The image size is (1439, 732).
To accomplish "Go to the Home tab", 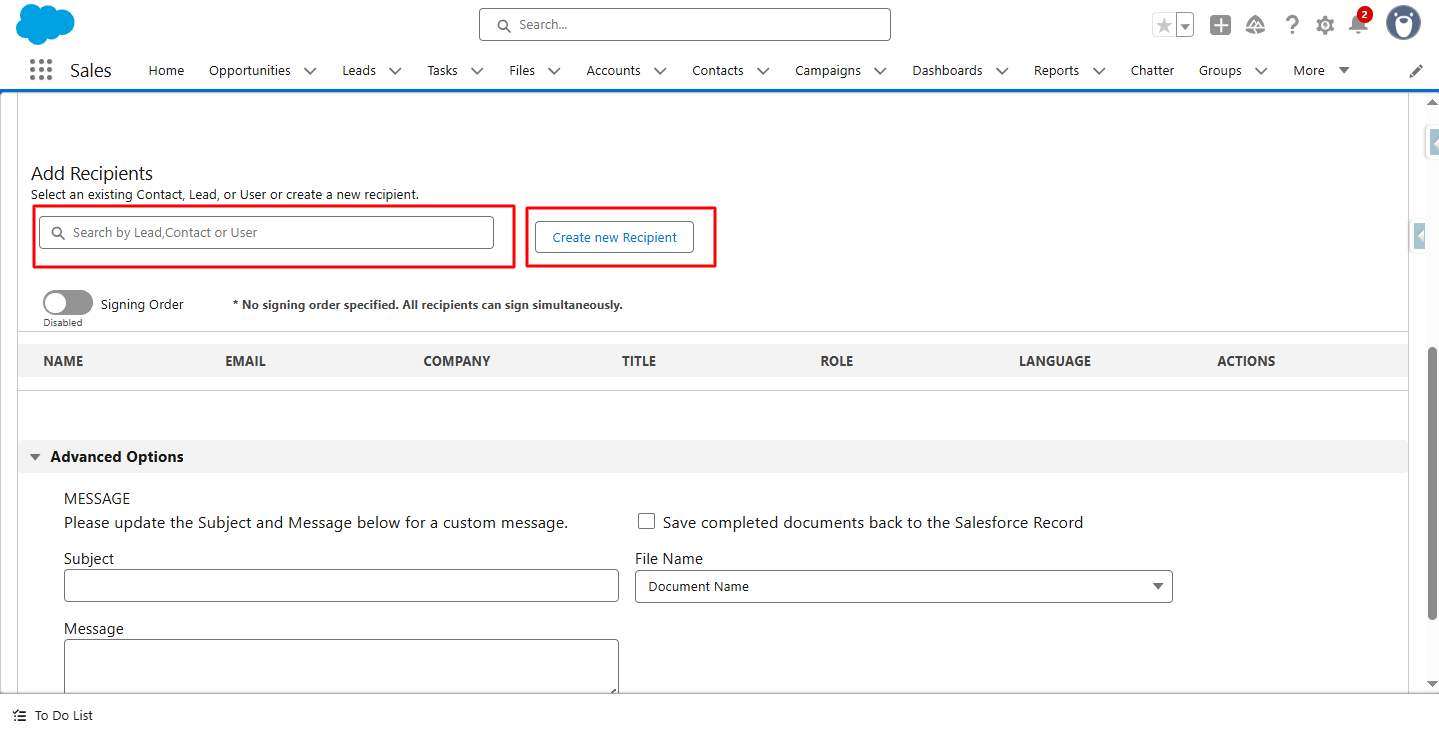I will point(166,71).
